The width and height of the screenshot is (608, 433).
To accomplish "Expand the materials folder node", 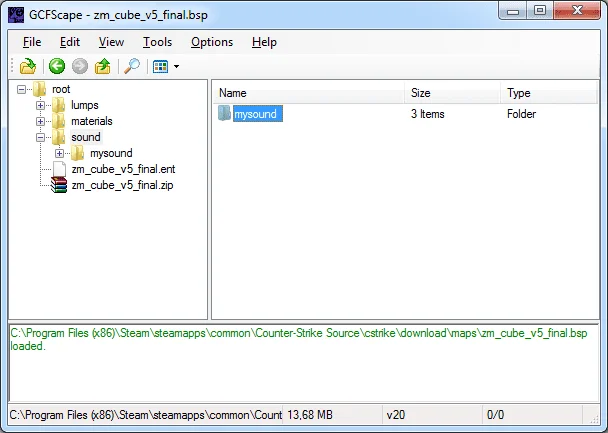I will 41,121.
